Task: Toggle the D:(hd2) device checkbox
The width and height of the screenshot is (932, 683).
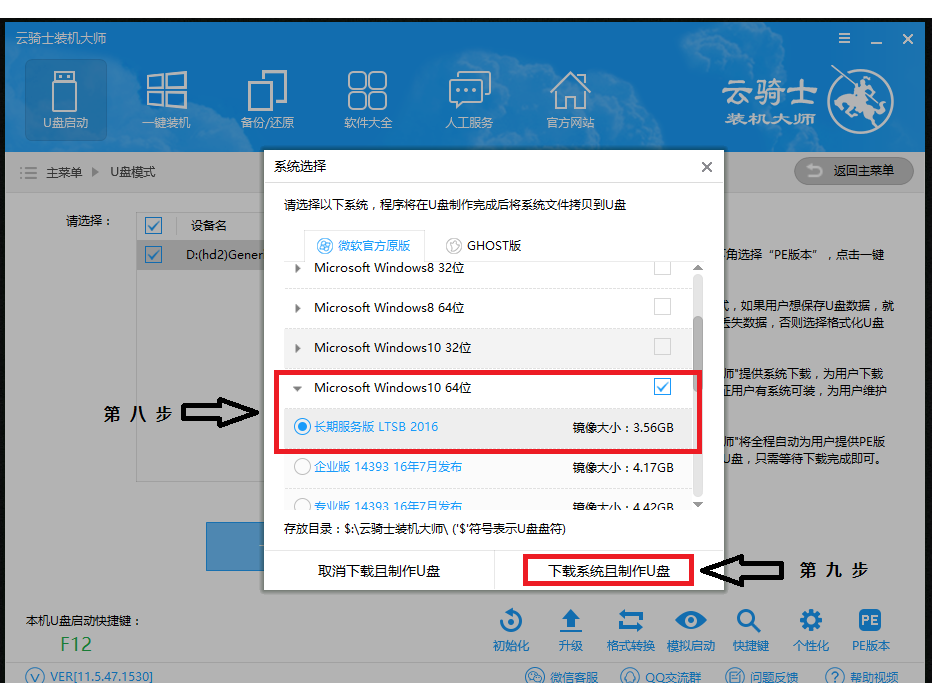Action: (153, 255)
